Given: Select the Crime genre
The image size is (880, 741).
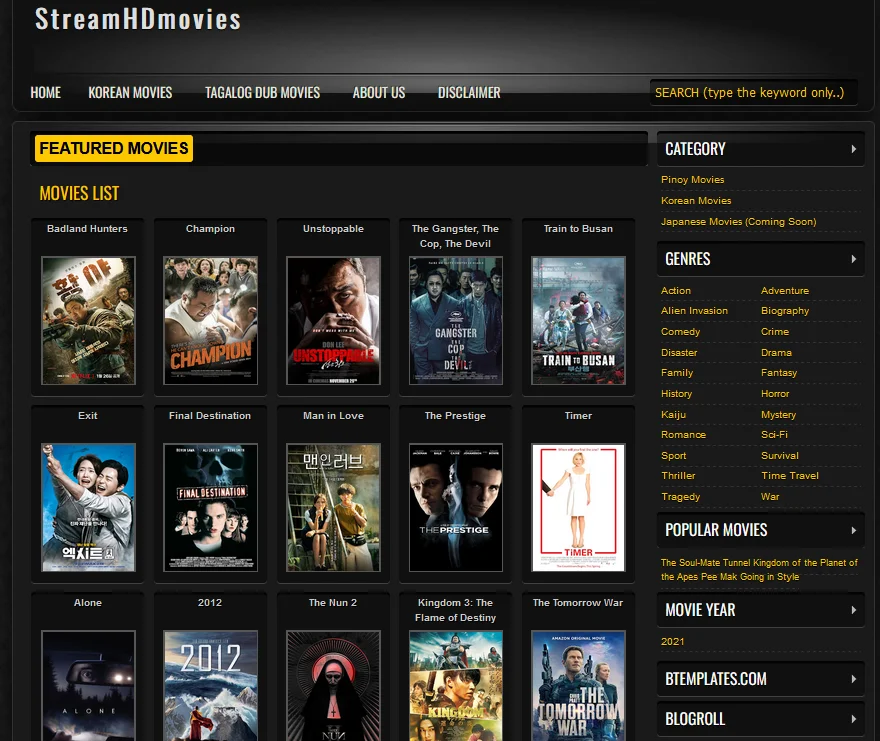Looking at the screenshot, I should 774,332.
